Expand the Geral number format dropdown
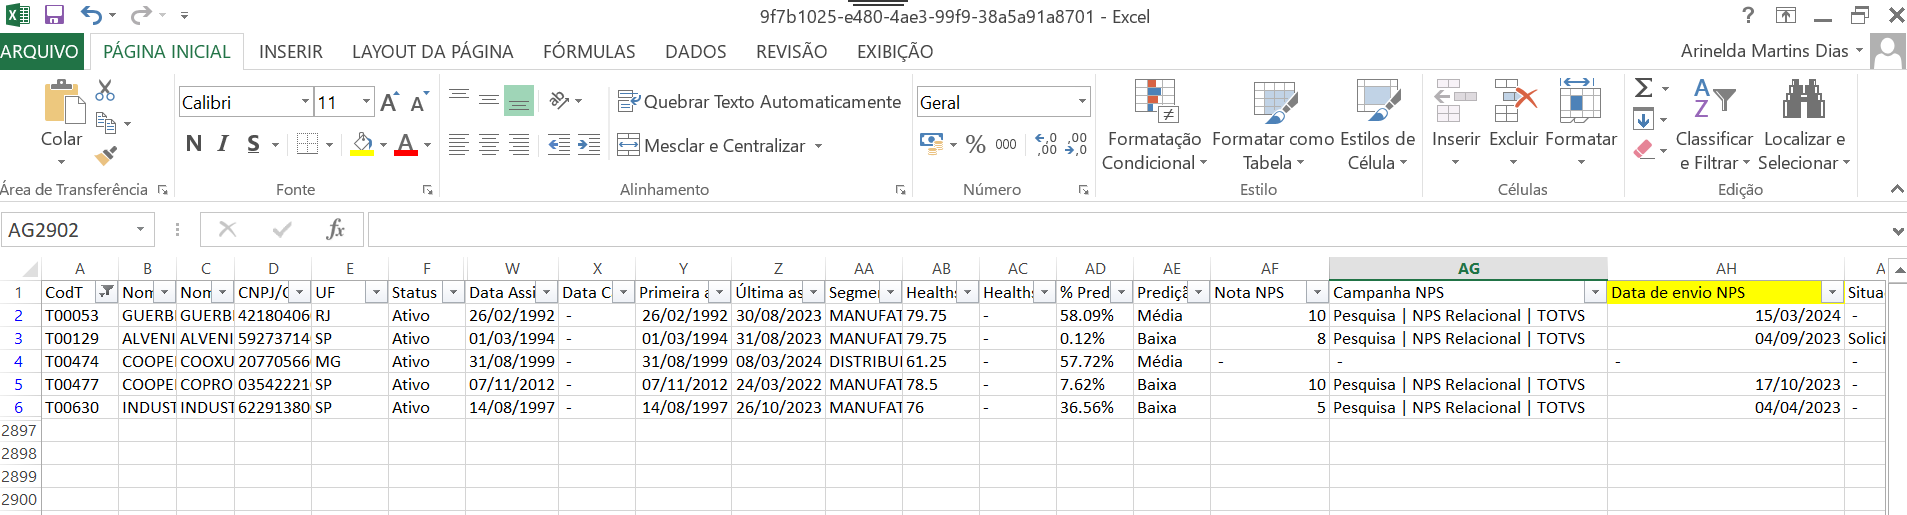The image size is (1907, 515). click(x=1082, y=102)
